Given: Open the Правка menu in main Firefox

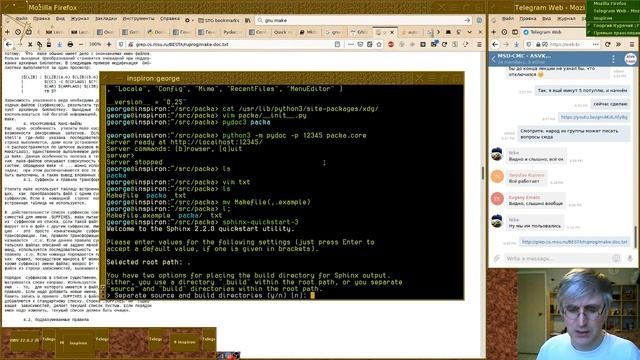Looking at the screenshot, I should point(41,19).
